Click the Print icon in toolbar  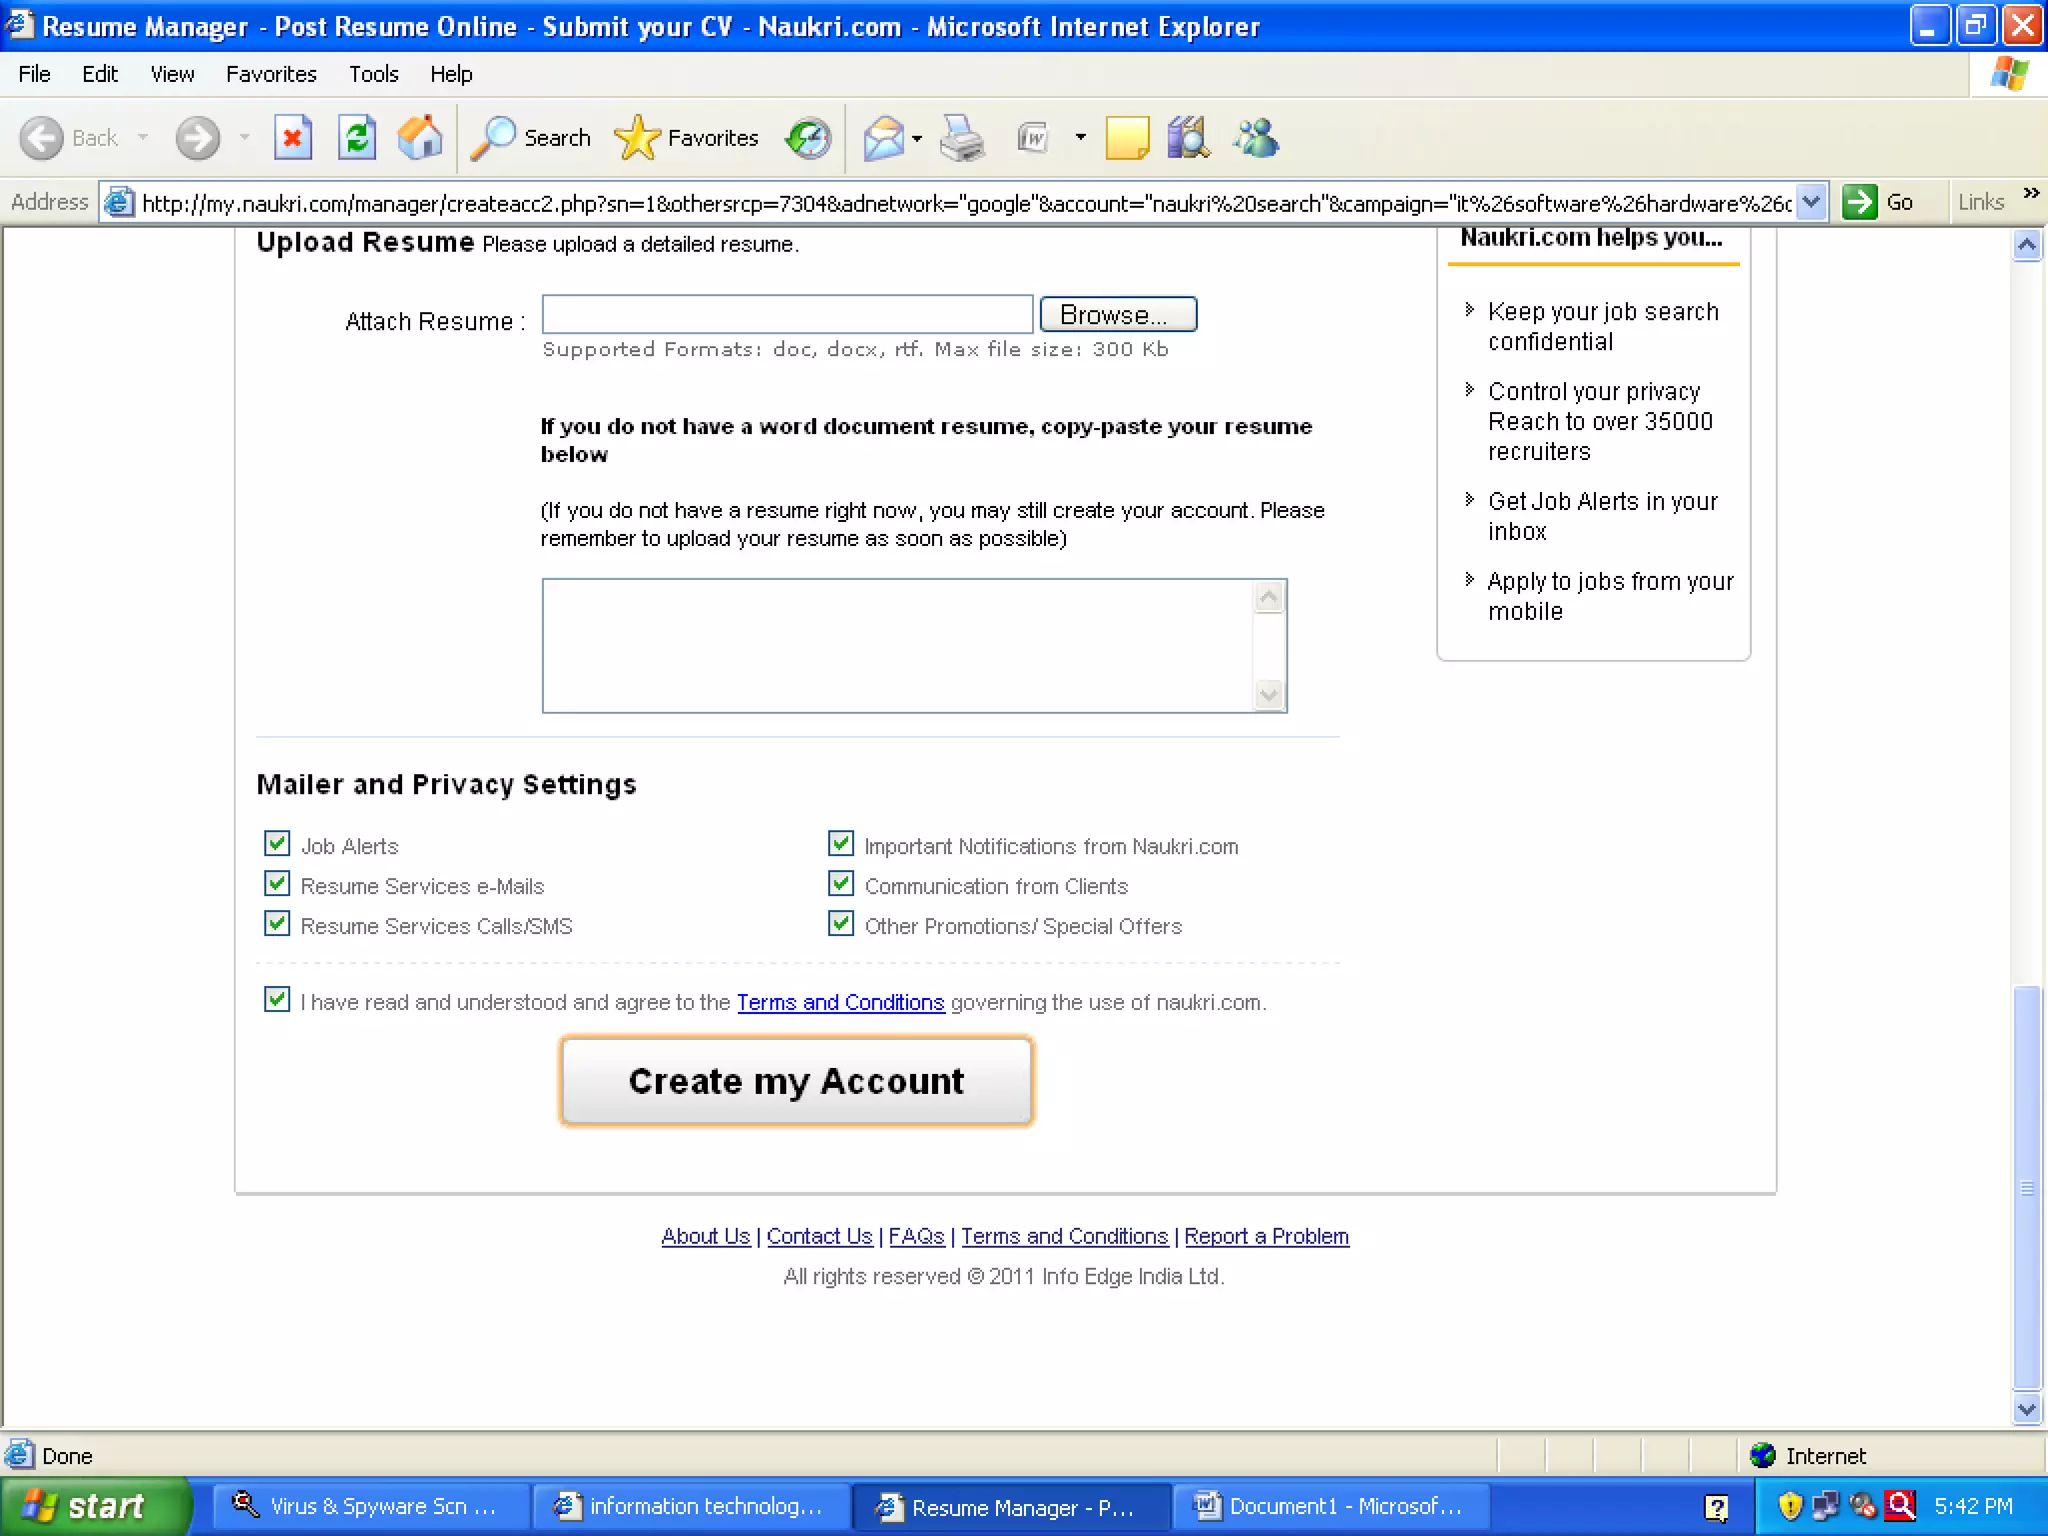(x=962, y=138)
